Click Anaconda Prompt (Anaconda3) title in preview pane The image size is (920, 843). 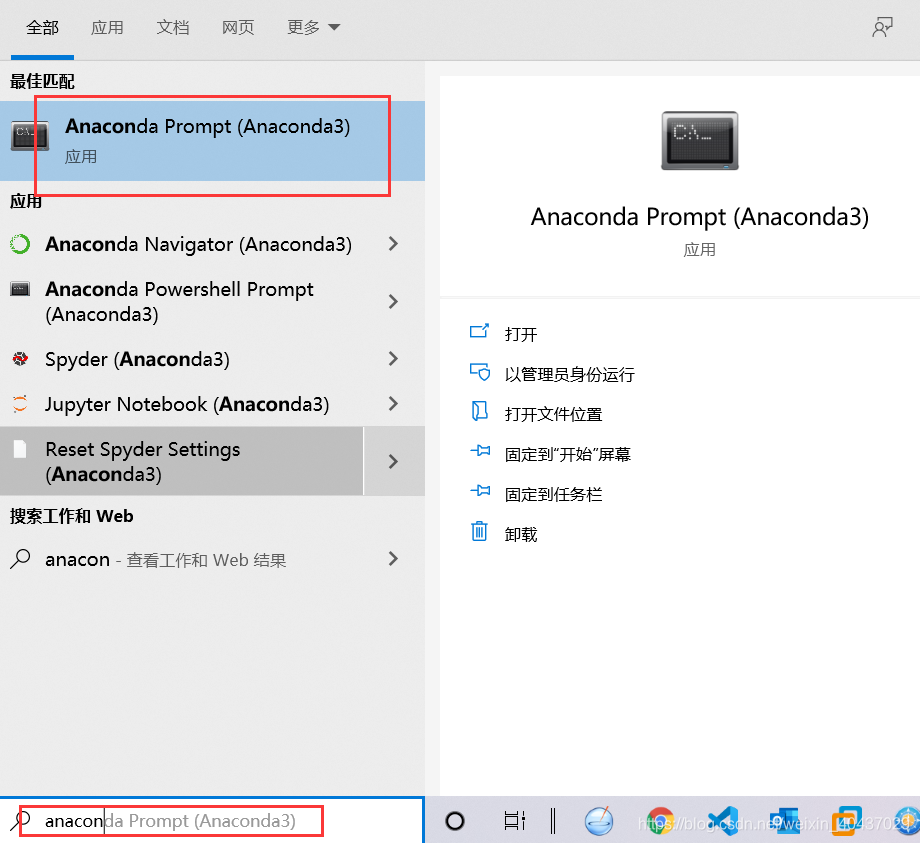coord(699,217)
